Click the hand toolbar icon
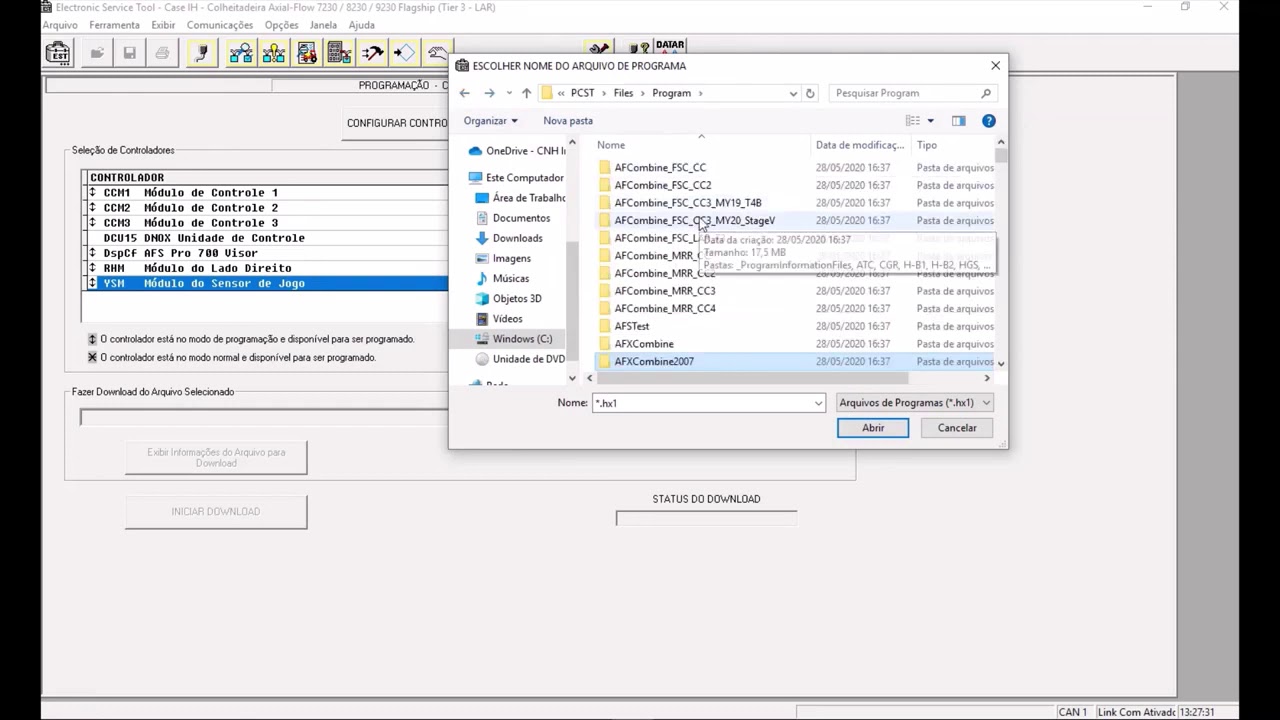The height and width of the screenshot is (720, 1280). pos(437,53)
